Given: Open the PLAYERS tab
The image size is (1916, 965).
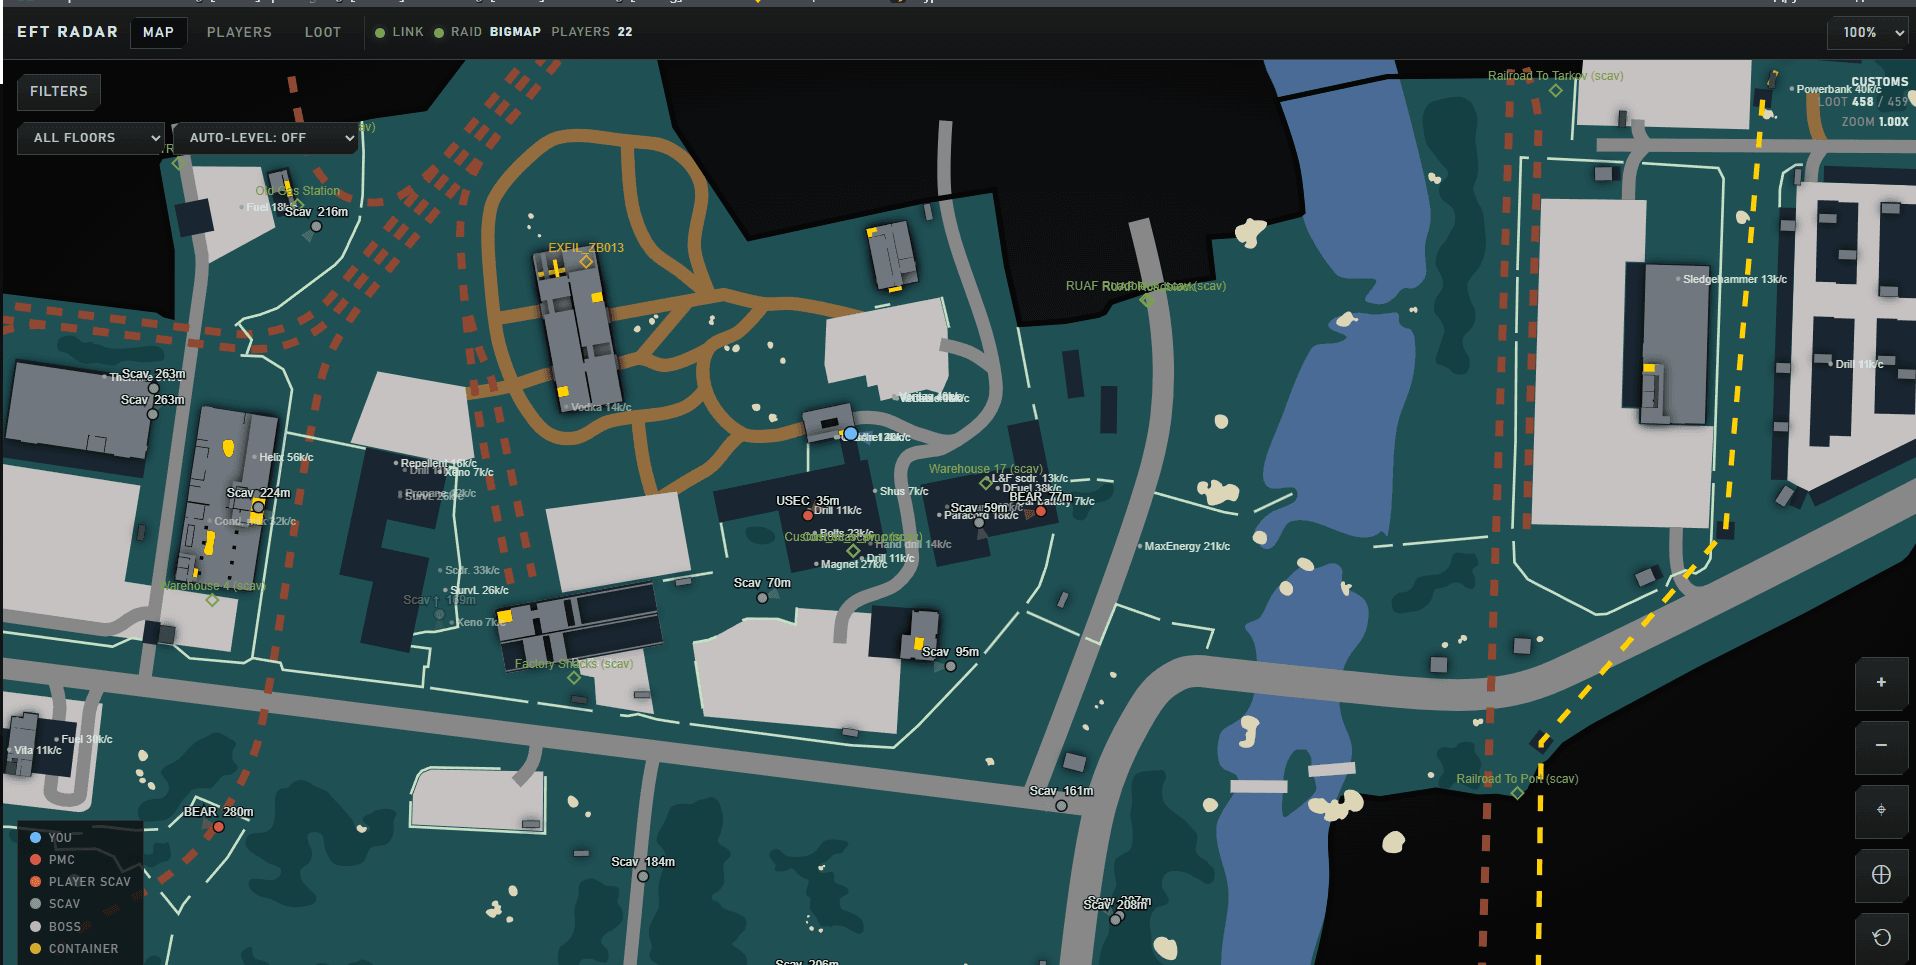Looking at the screenshot, I should [239, 32].
